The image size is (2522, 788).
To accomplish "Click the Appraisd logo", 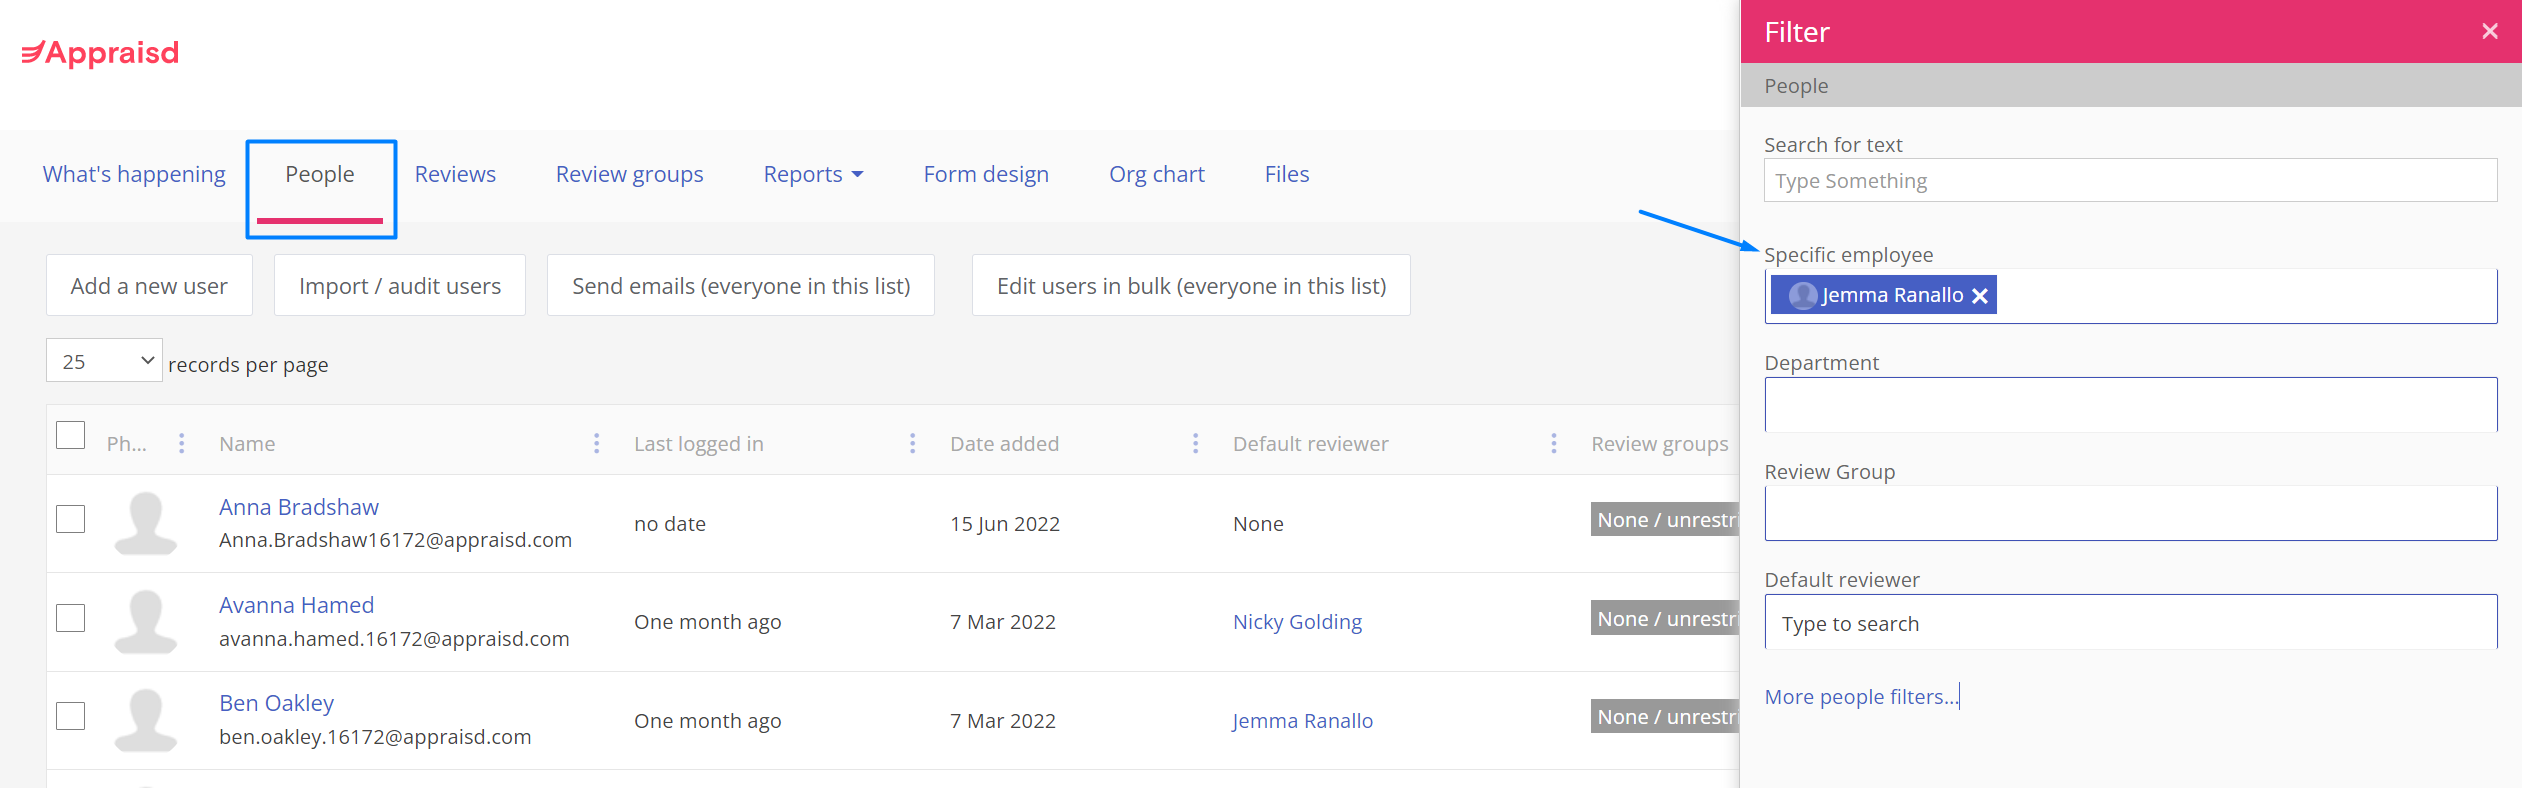I will click(100, 53).
